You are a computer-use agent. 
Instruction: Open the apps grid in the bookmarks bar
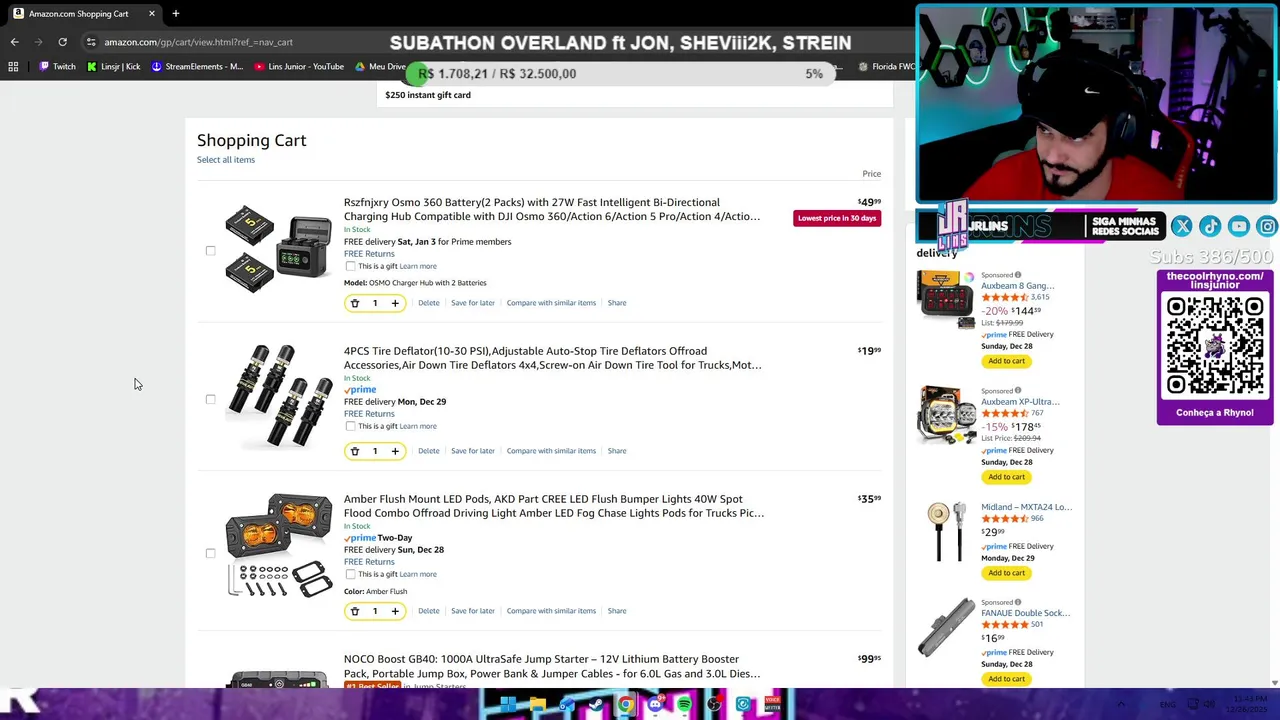[x=13, y=66]
